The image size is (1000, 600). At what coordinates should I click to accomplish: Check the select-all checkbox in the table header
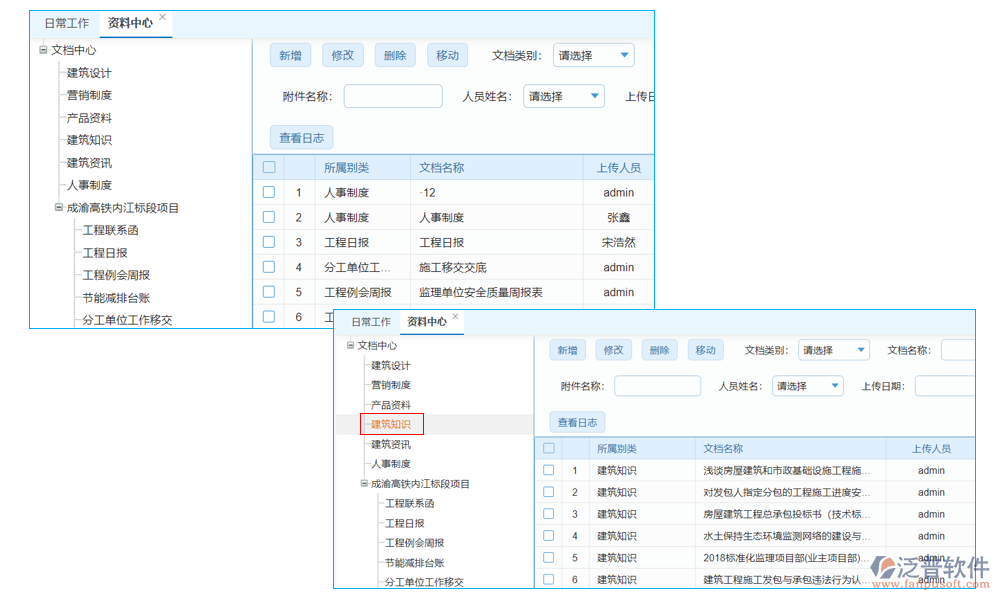(x=548, y=448)
